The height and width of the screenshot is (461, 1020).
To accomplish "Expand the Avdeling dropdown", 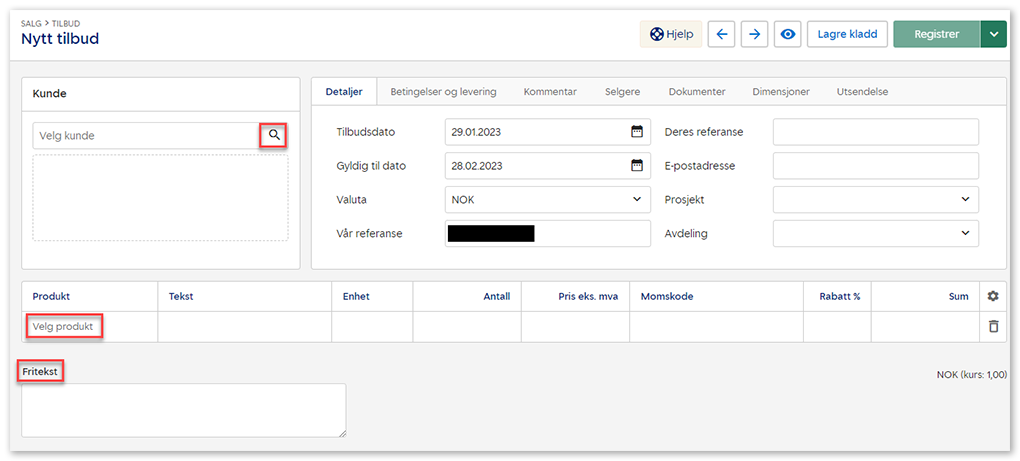I will (x=964, y=233).
